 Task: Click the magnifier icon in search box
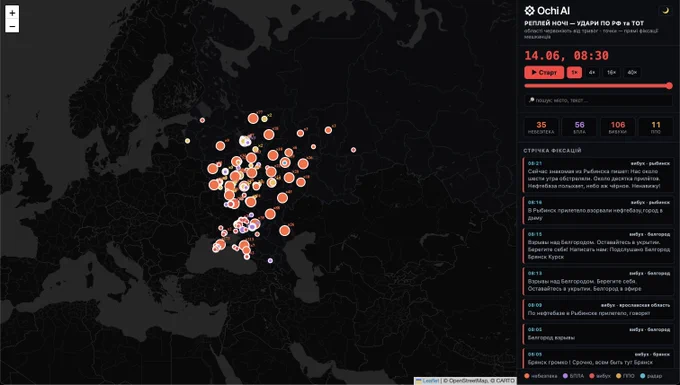[x=531, y=100]
